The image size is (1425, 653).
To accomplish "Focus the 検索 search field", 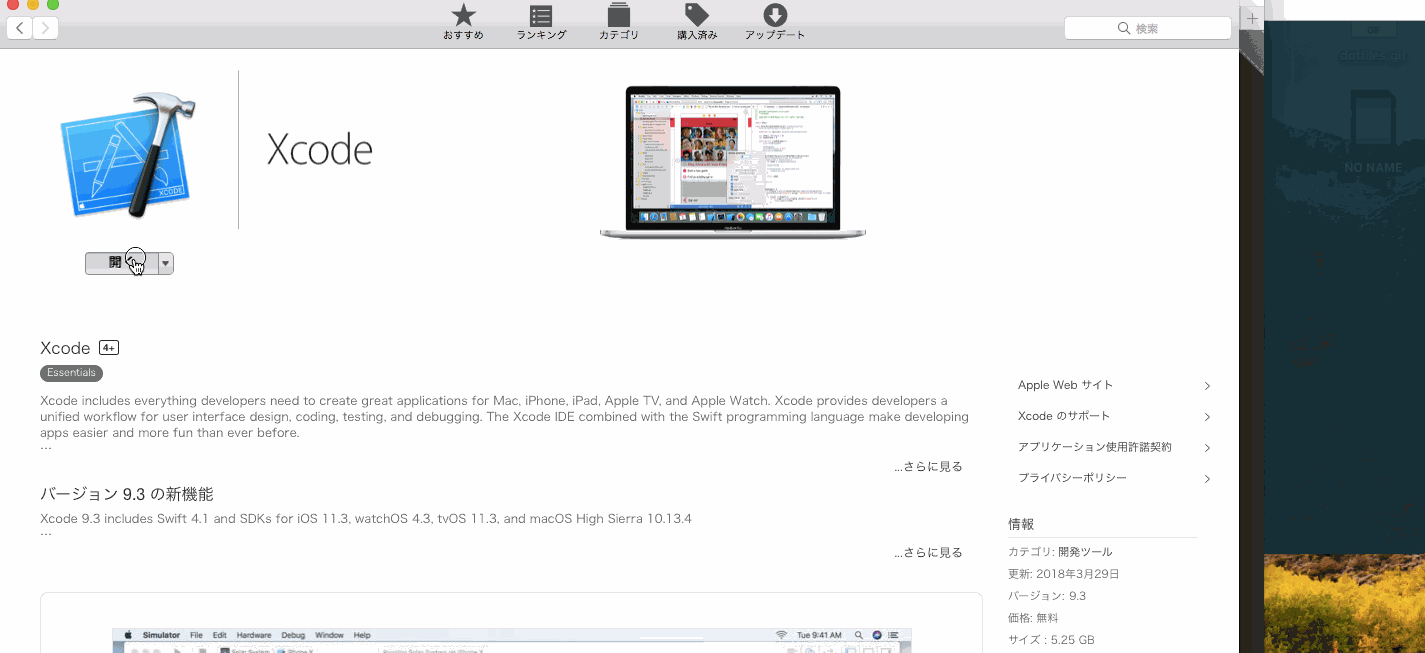I will pyautogui.click(x=1146, y=28).
